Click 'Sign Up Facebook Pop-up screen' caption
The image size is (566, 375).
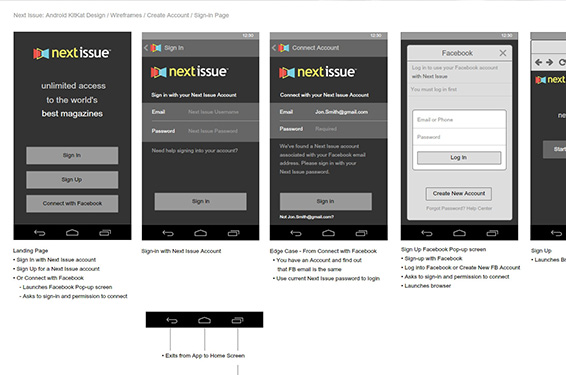click(443, 249)
